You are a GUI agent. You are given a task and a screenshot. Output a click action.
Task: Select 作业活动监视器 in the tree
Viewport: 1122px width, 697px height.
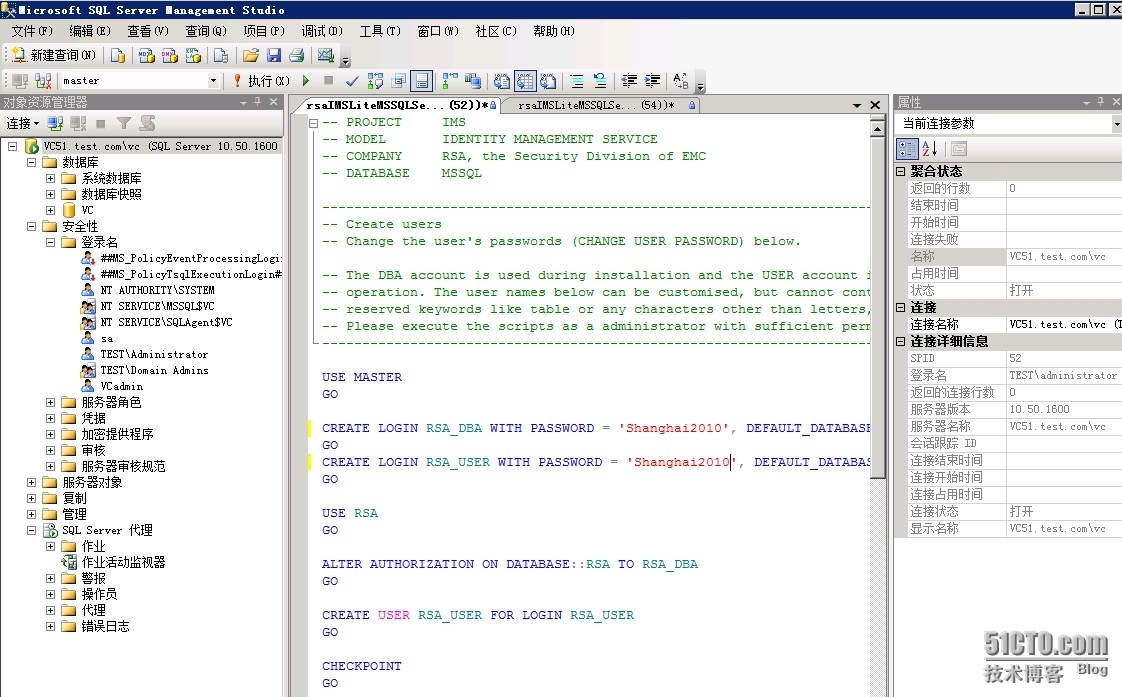[123, 562]
